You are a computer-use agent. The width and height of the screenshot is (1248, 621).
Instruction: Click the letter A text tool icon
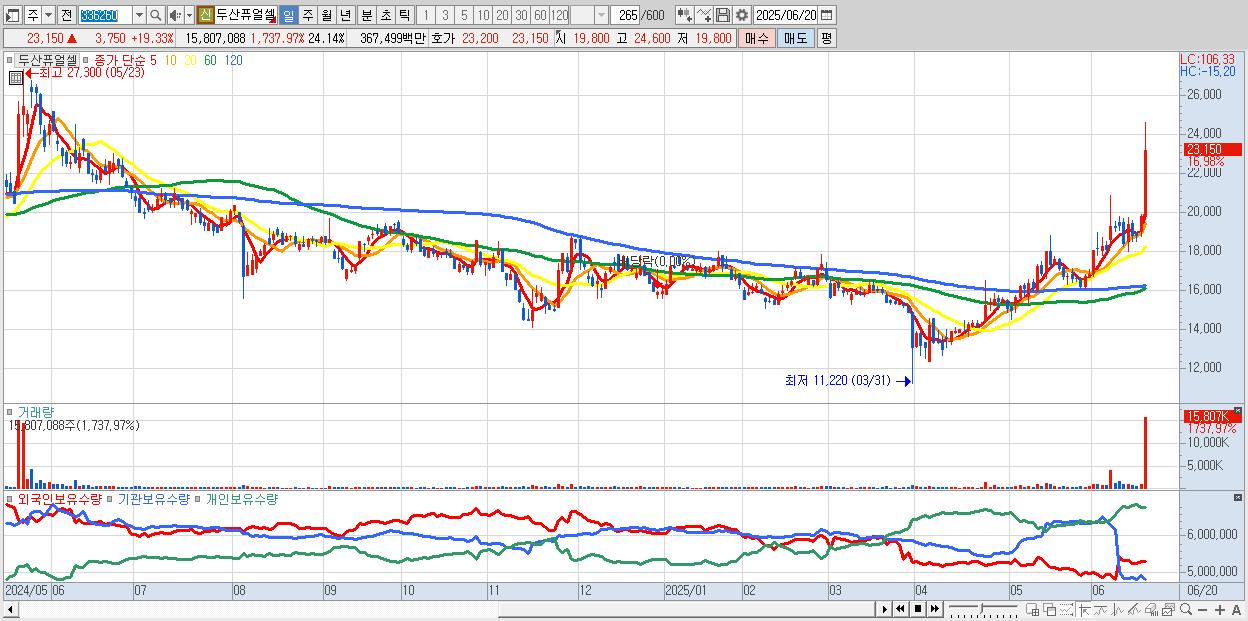[1236, 610]
